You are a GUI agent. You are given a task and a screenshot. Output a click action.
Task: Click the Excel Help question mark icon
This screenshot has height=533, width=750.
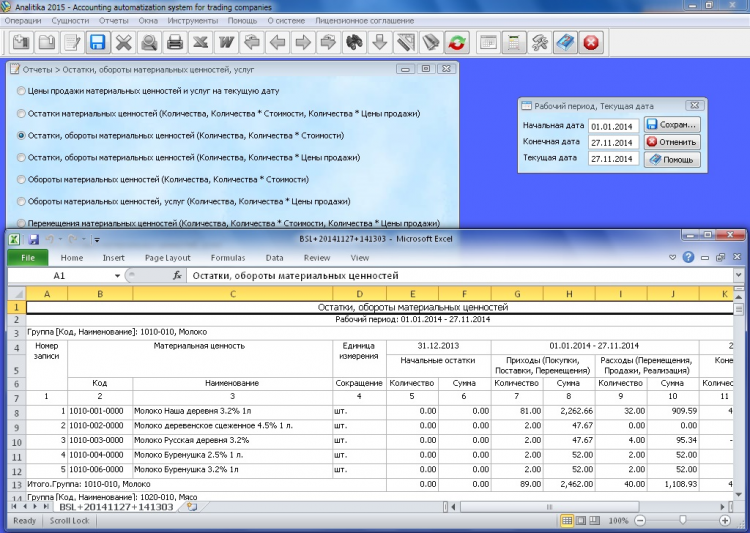(689, 257)
